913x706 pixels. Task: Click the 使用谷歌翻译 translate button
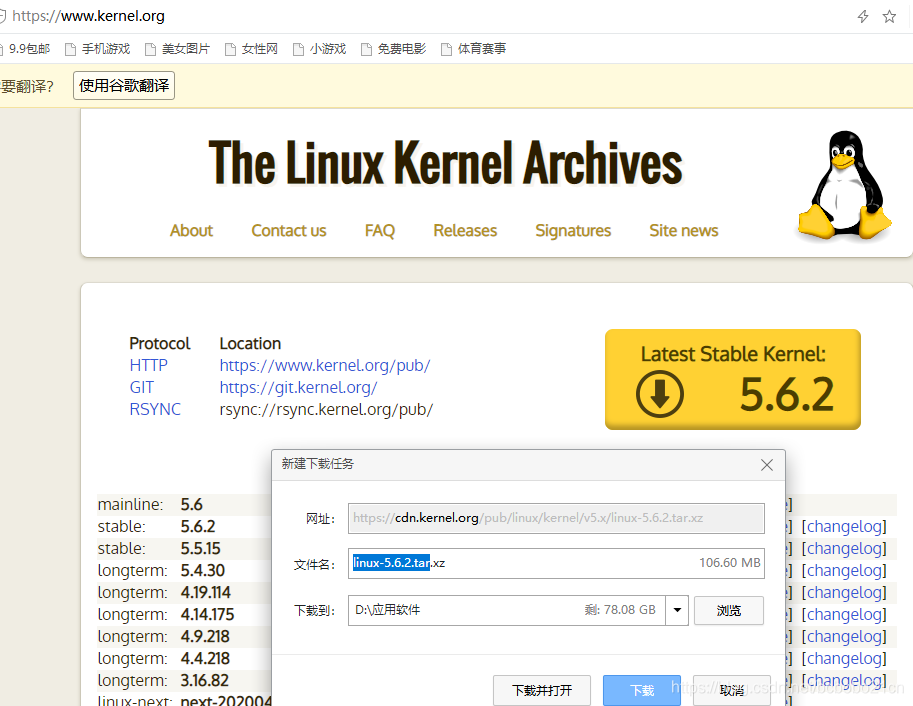[x=124, y=86]
